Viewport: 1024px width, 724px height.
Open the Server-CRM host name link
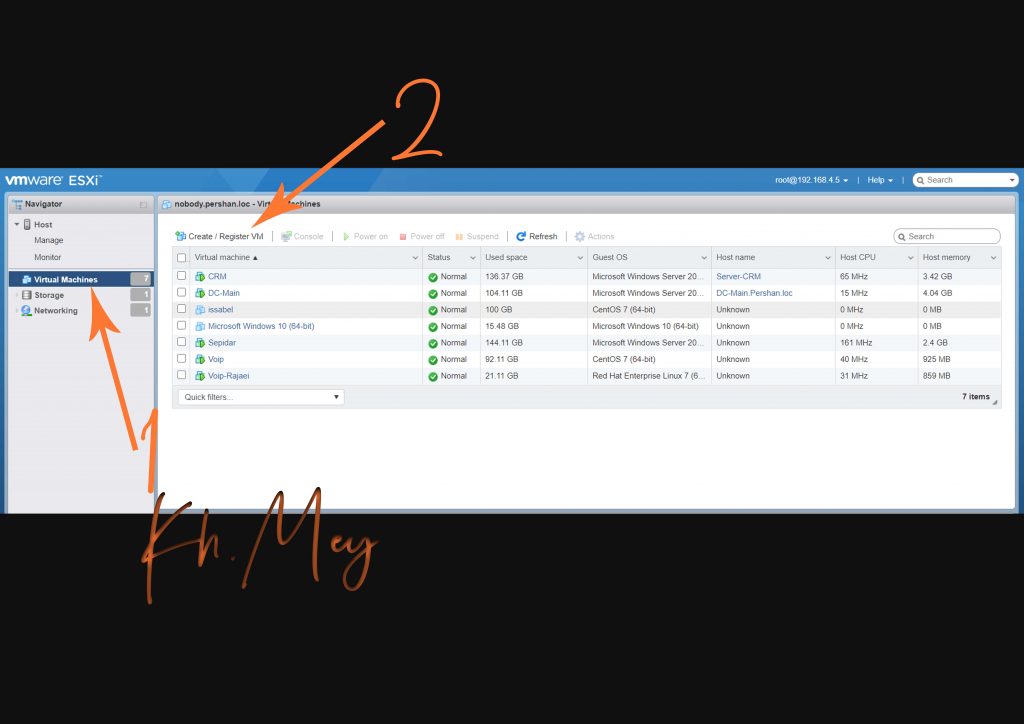pos(739,277)
